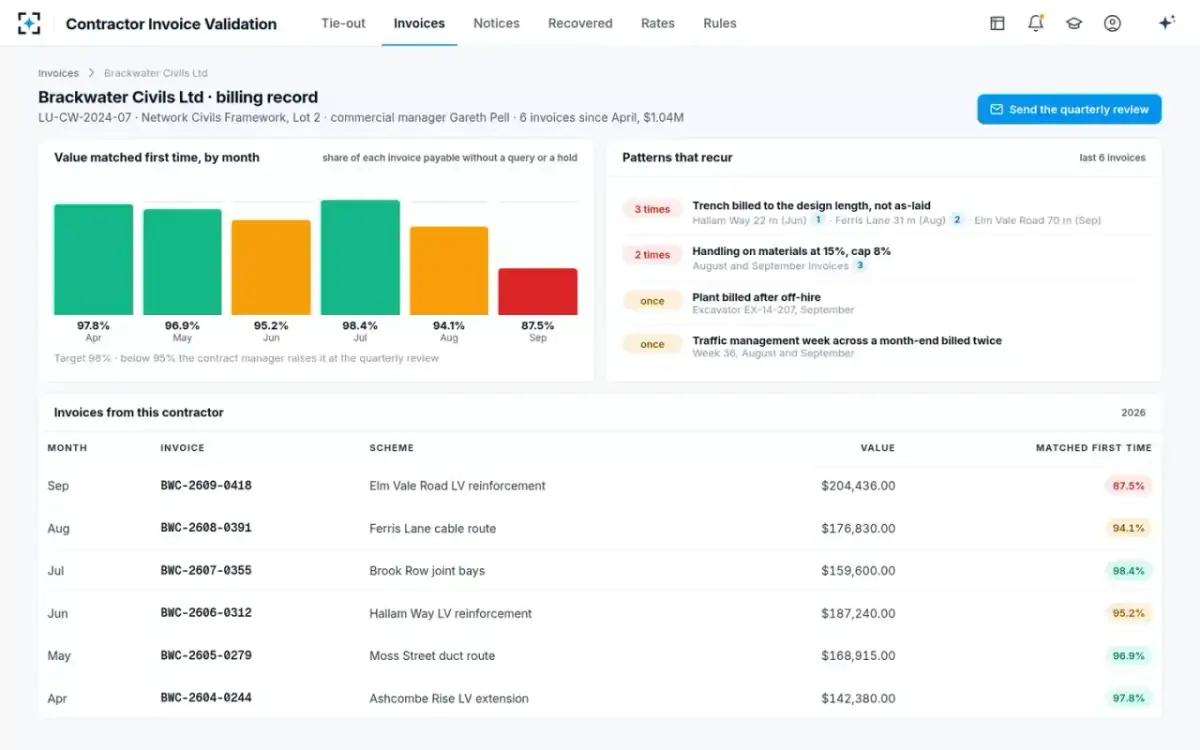Go to the Recovered tab
Image resolution: width=1200 pixels, height=750 pixels.
(x=580, y=23)
